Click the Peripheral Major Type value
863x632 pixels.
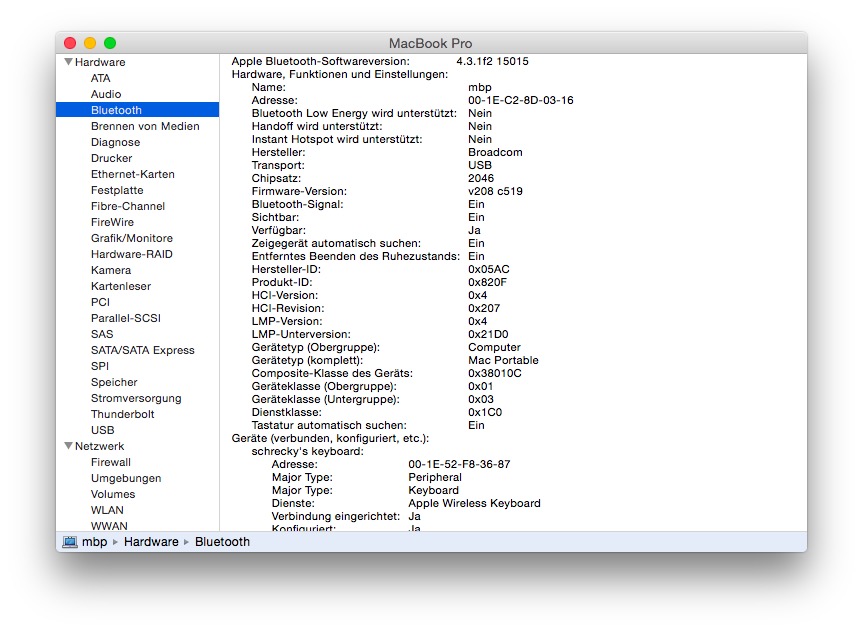pos(435,477)
